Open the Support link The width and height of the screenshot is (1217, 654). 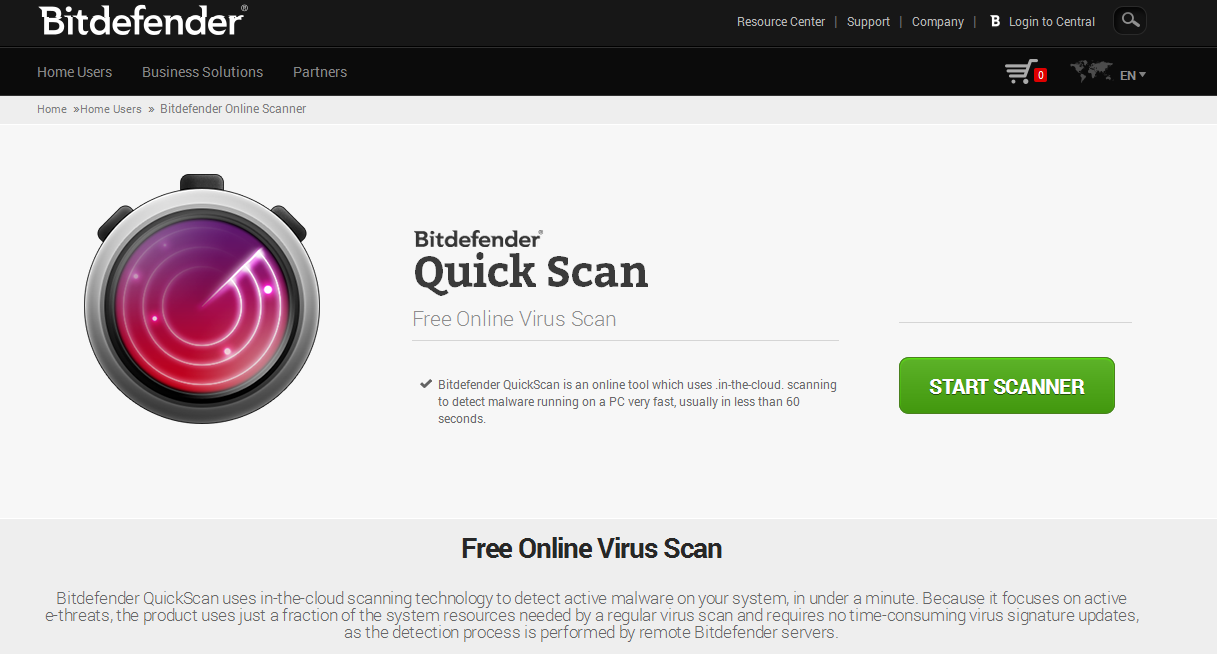click(868, 21)
